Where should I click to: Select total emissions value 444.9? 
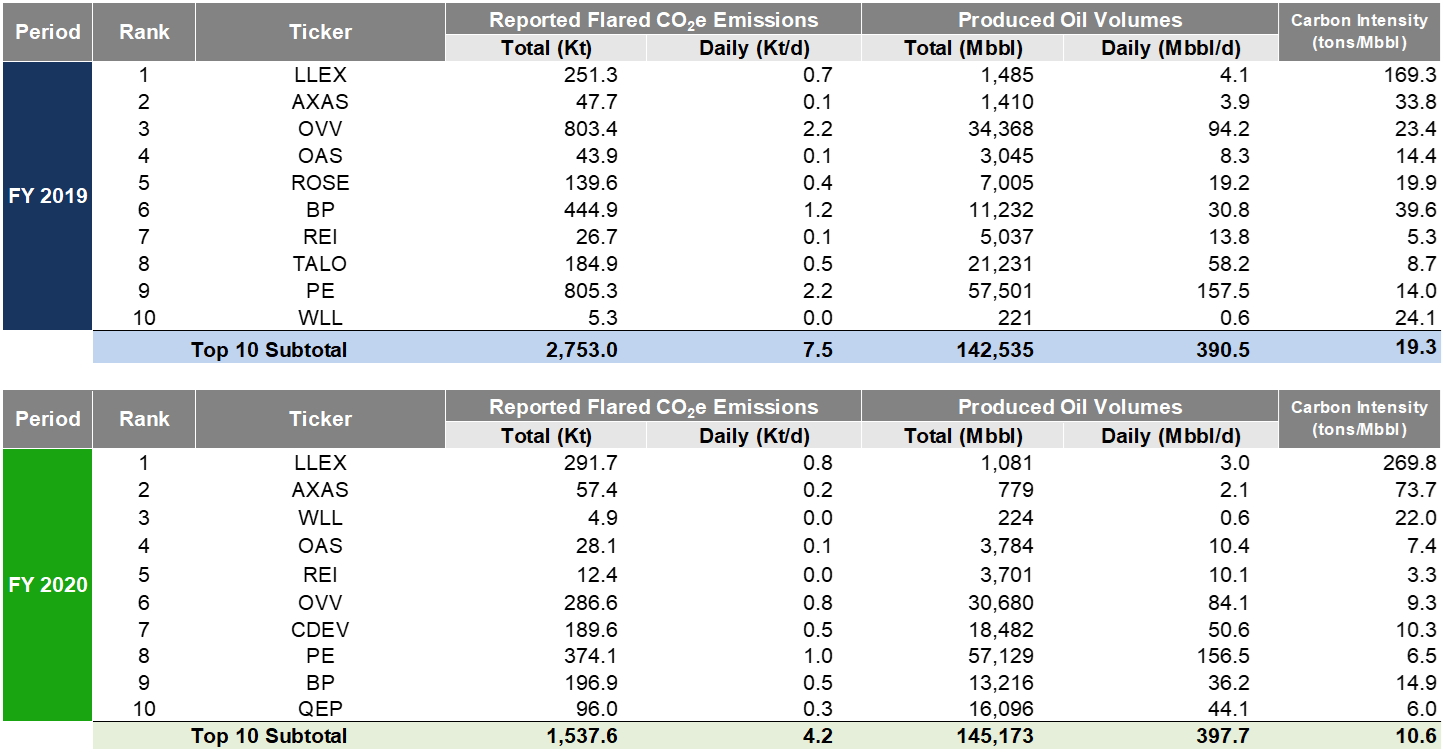[593, 210]
